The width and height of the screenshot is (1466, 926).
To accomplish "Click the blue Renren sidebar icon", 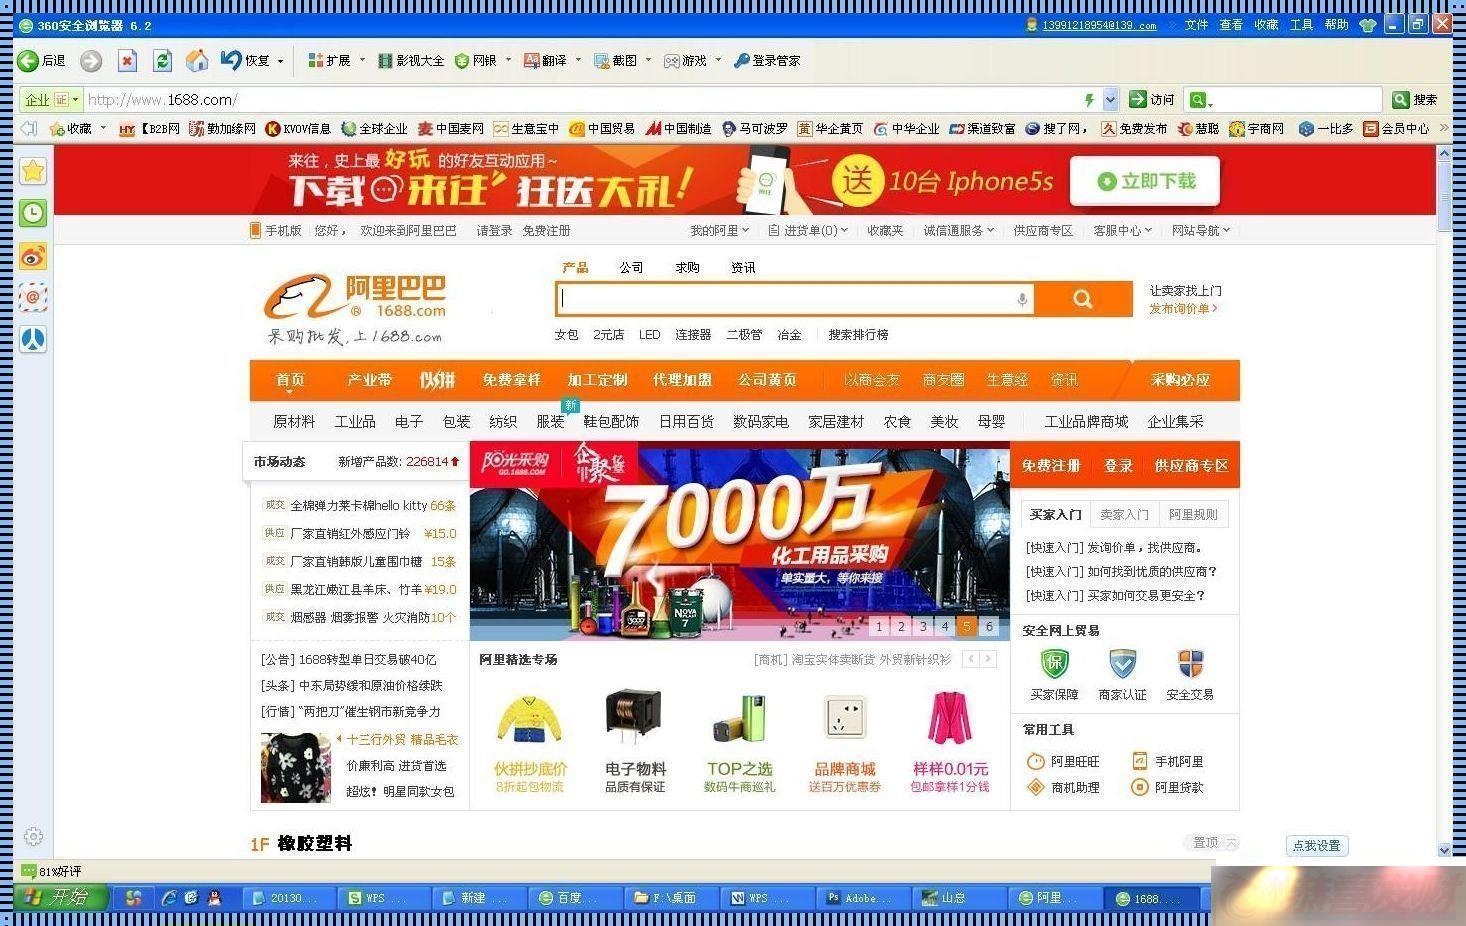I will tap(33, 339).
